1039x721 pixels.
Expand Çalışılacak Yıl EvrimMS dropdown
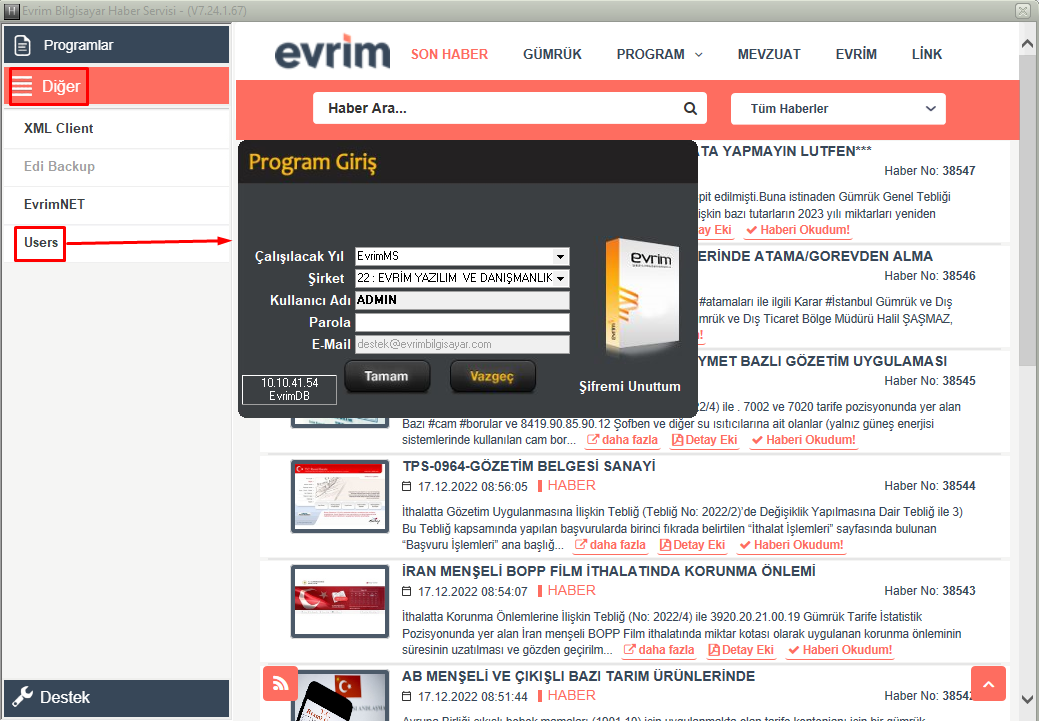(561, 256)
